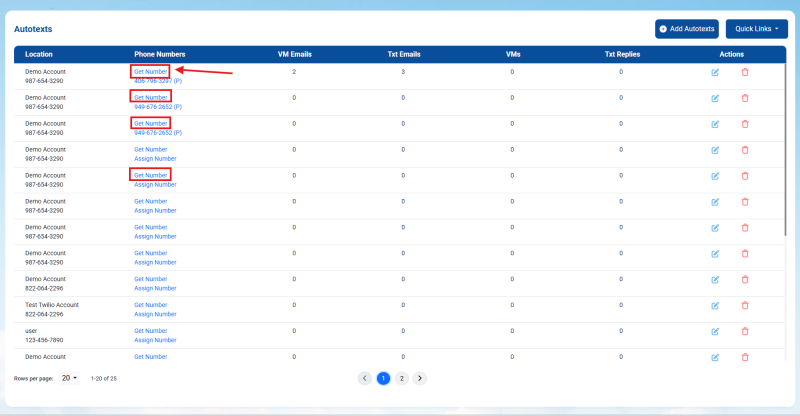Delete the first Demo Account autotext row

pos(744,72)
